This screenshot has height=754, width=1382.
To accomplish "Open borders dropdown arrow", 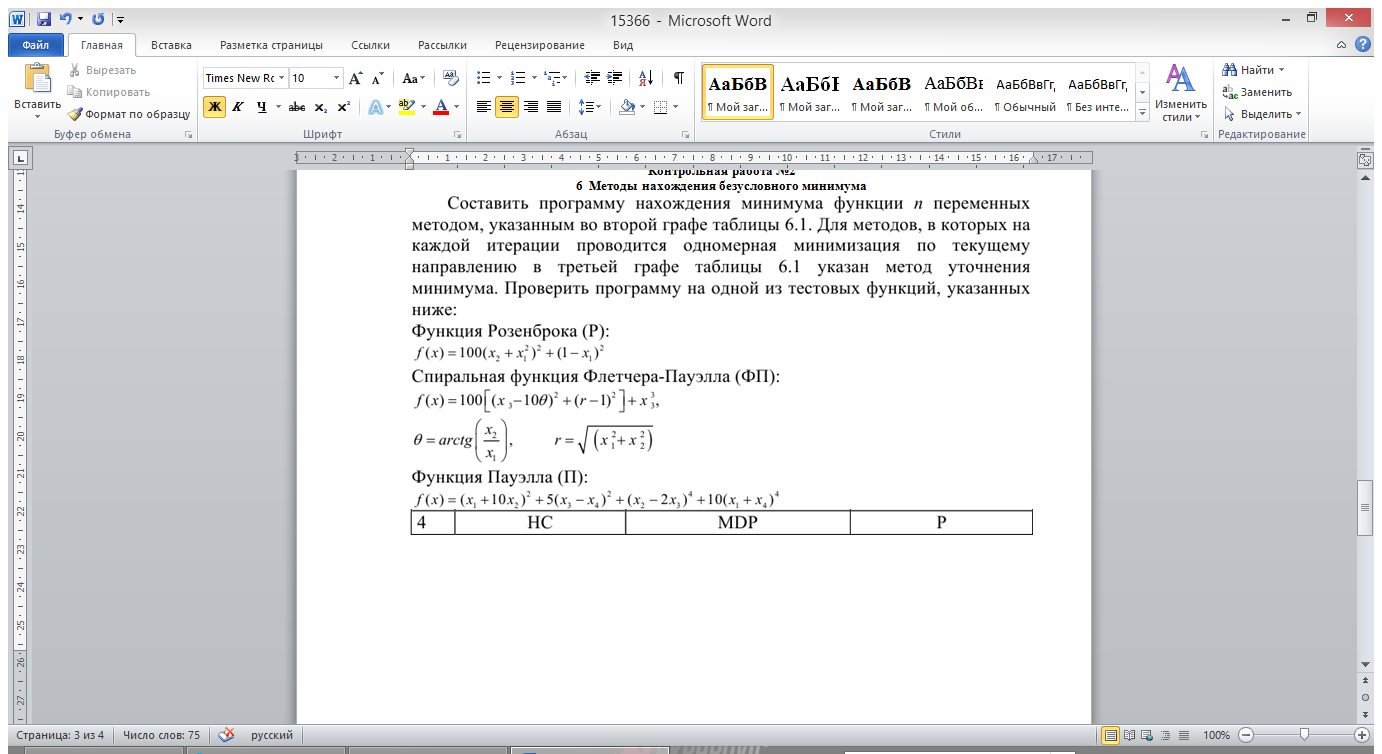I will (675, 107).
